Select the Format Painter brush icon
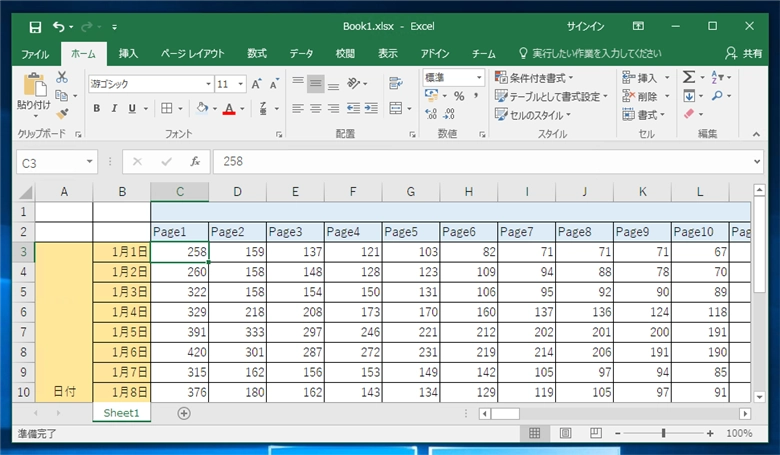 (62, 114)
